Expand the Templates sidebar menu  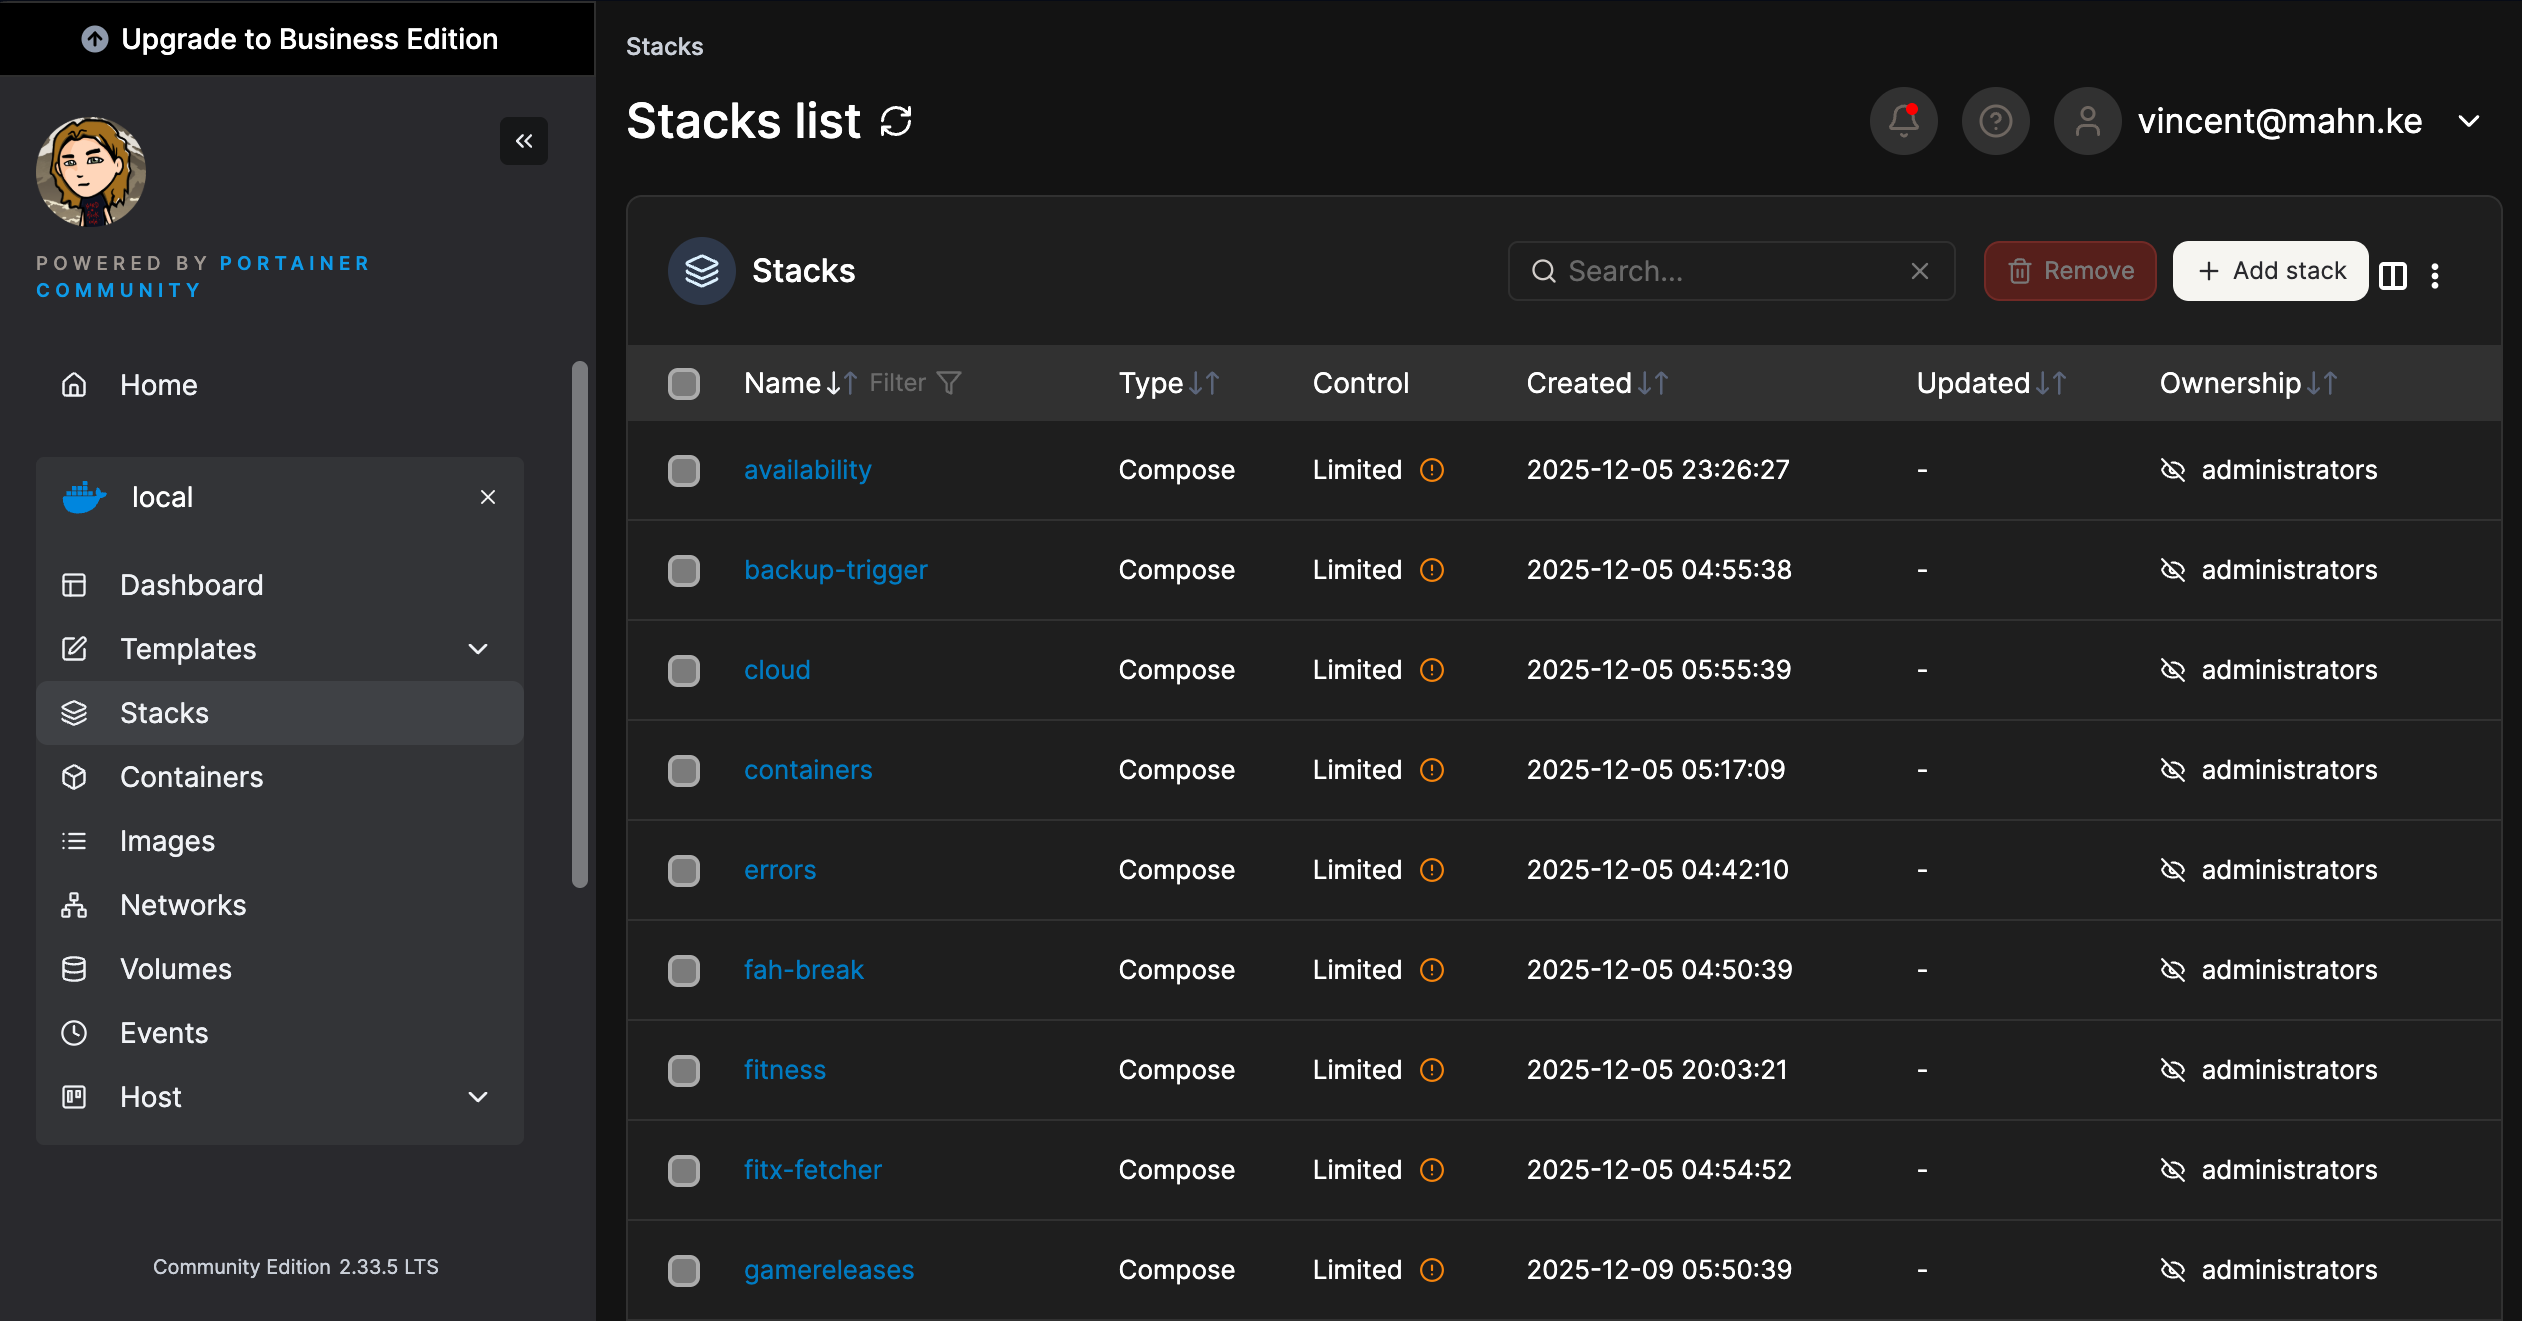(x=478, y=649)
